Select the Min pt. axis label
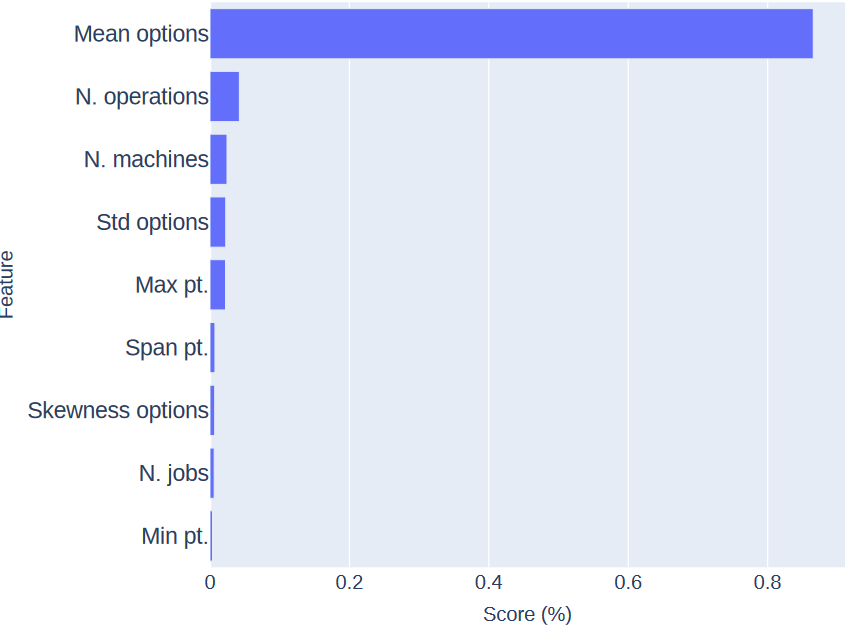This screenshot has width=845, height=625. (175, 536)
